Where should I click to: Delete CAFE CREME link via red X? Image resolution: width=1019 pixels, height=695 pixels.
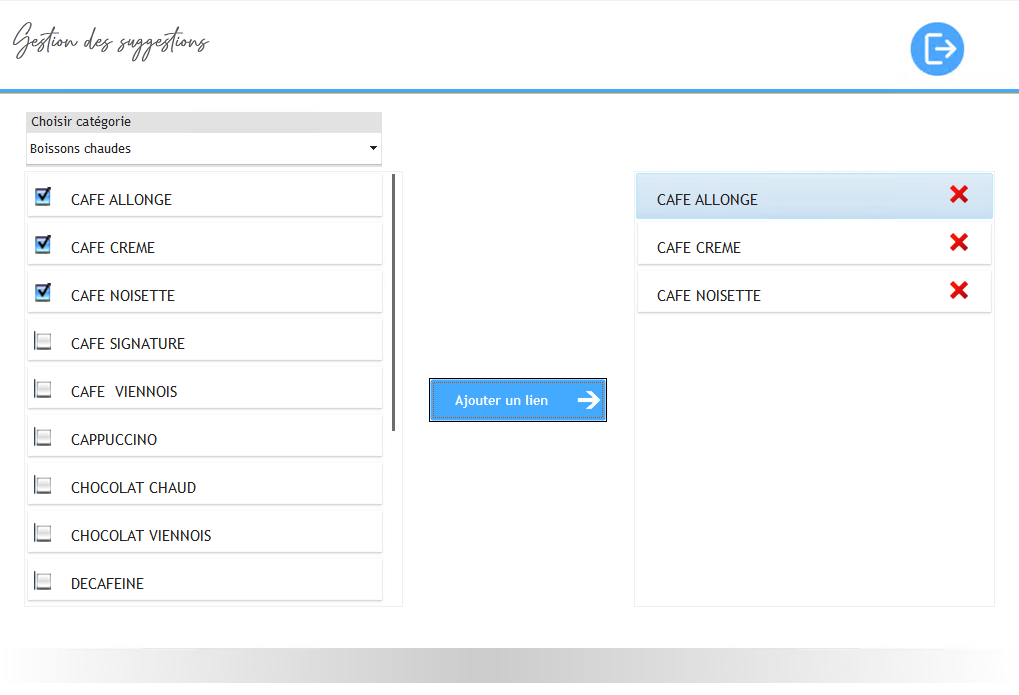click(x=958, y=242)
